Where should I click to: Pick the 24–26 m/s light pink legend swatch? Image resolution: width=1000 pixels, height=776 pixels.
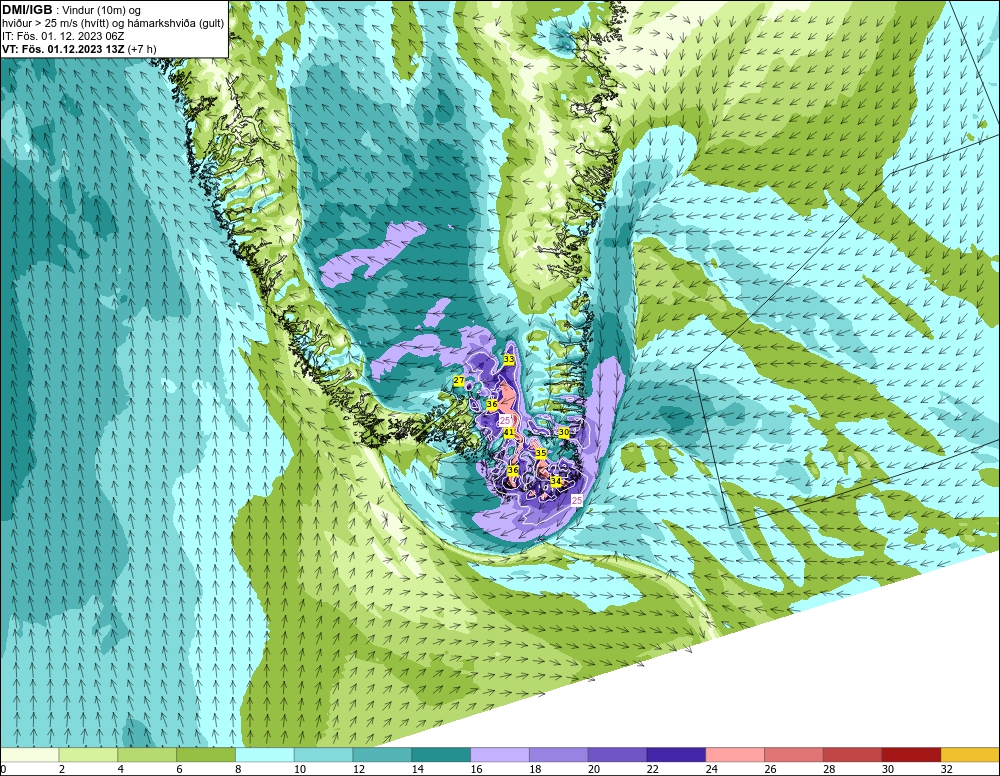pos(735,755)
